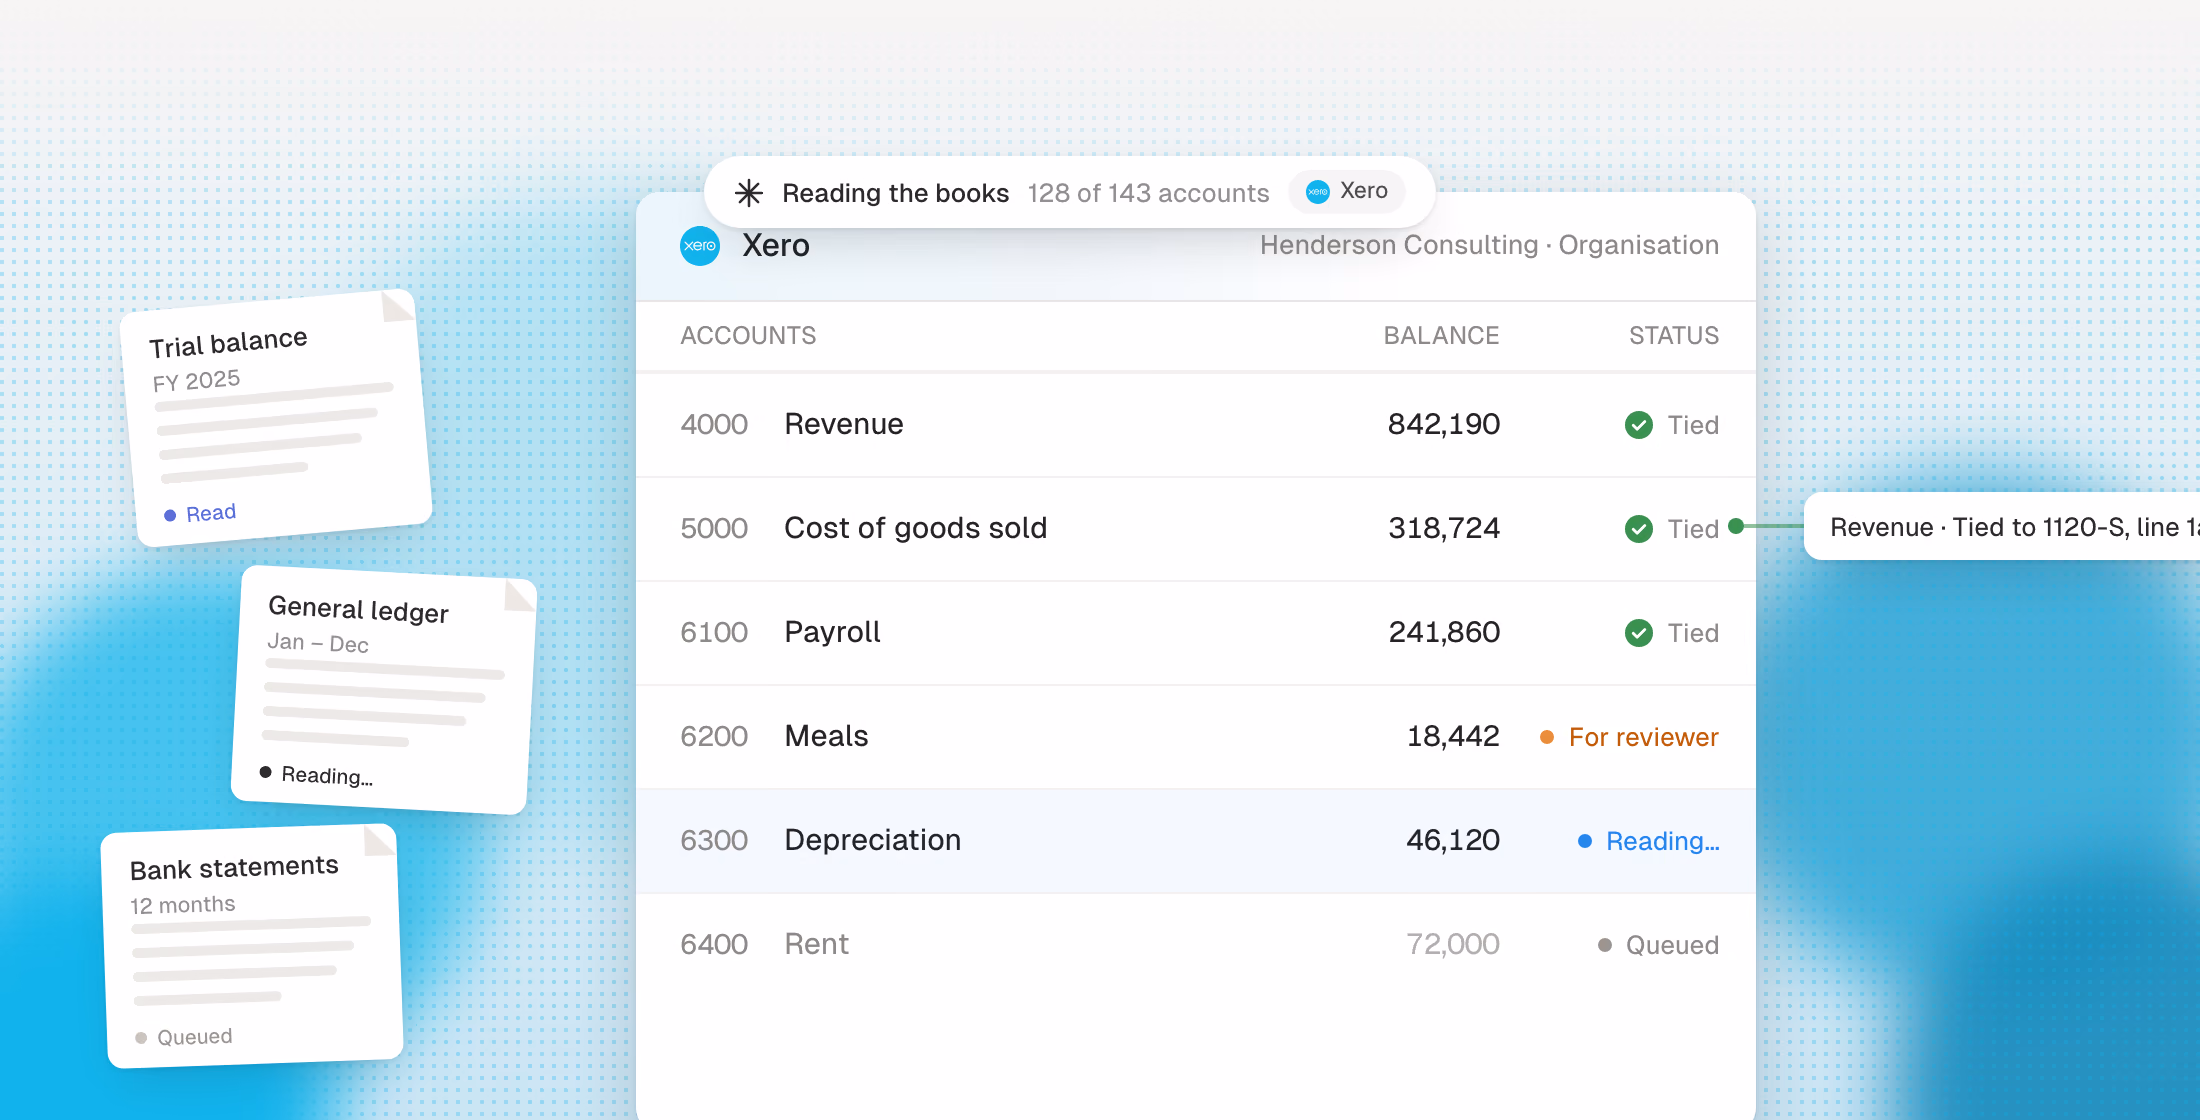This screenshot has width=2200, height=1120.
Task: Click the For reviewer status label
Action: click(1643, 737)
